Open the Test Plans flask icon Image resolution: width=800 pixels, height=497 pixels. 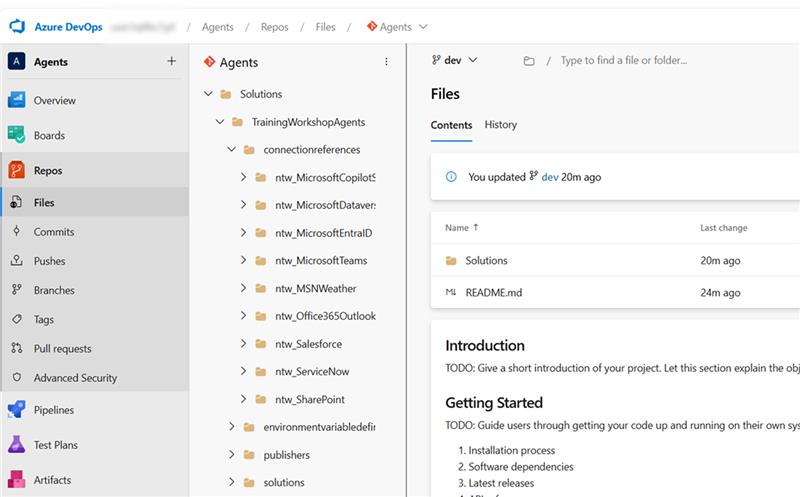coord(16,444)
